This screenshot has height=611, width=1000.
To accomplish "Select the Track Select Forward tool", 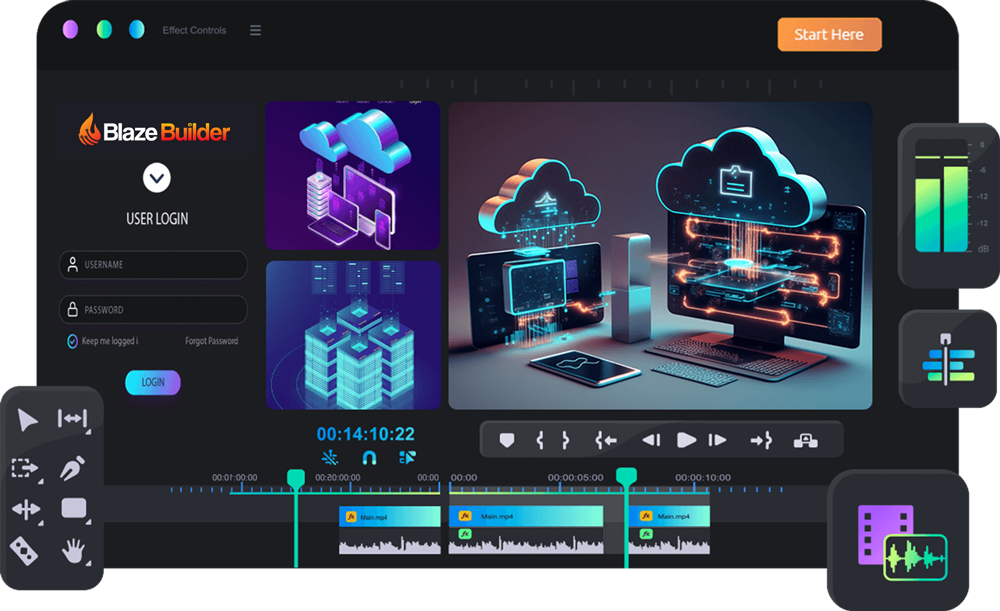I will tap(25, 468).
